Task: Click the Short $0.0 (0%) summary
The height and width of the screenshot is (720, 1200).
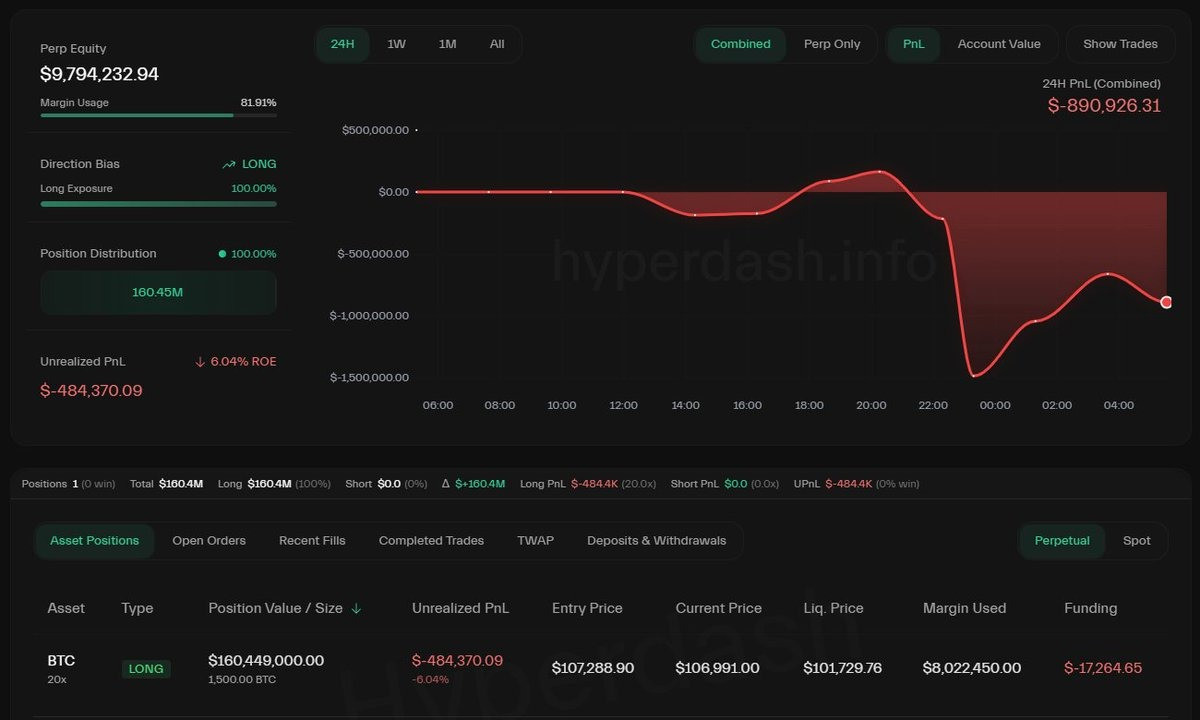Action: click(x=386, y=484)
